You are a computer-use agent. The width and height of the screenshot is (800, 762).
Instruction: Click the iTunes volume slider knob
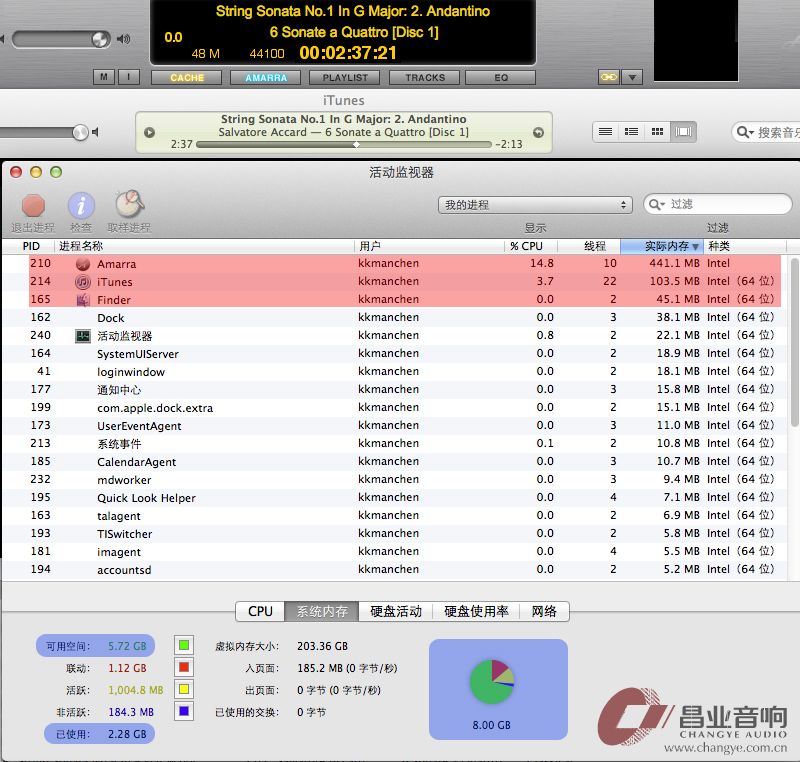80,133
